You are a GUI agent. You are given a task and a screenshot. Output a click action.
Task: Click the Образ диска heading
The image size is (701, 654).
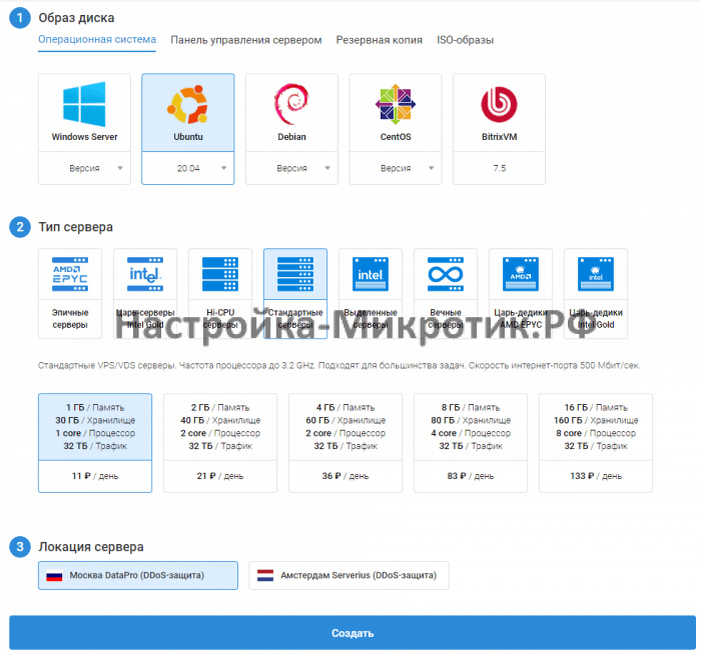pos(76,18)
